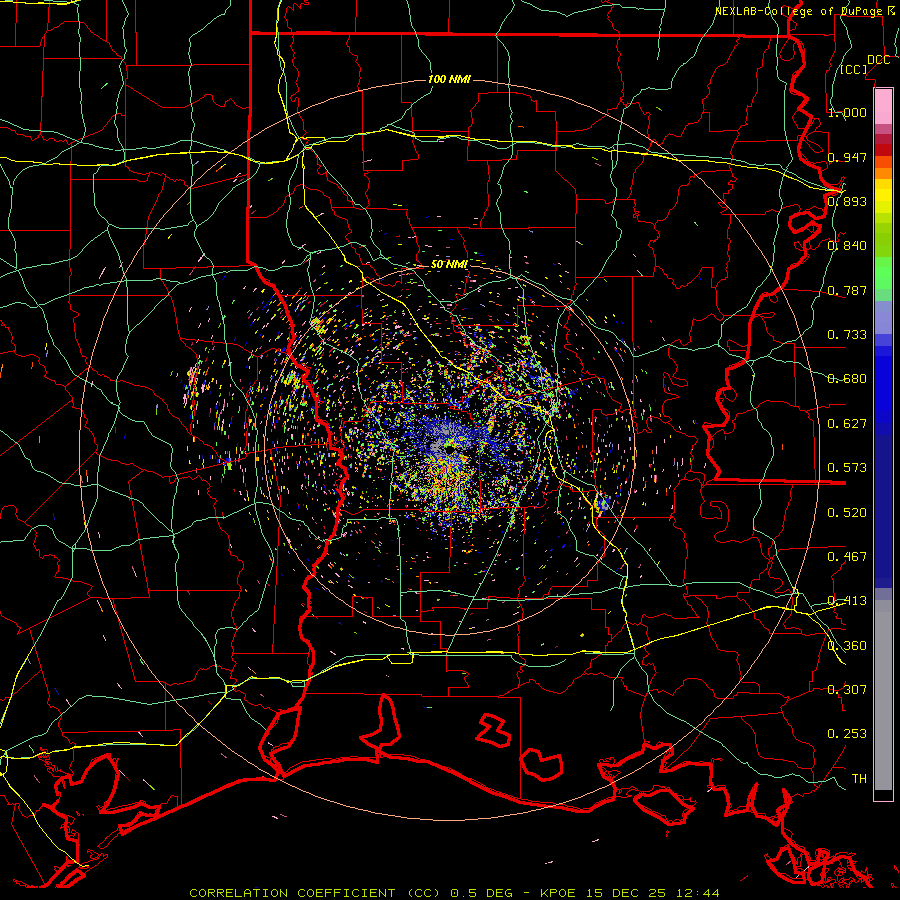
Task: Click the 50 NMI range ring label
Action: [x=449, y=264]
